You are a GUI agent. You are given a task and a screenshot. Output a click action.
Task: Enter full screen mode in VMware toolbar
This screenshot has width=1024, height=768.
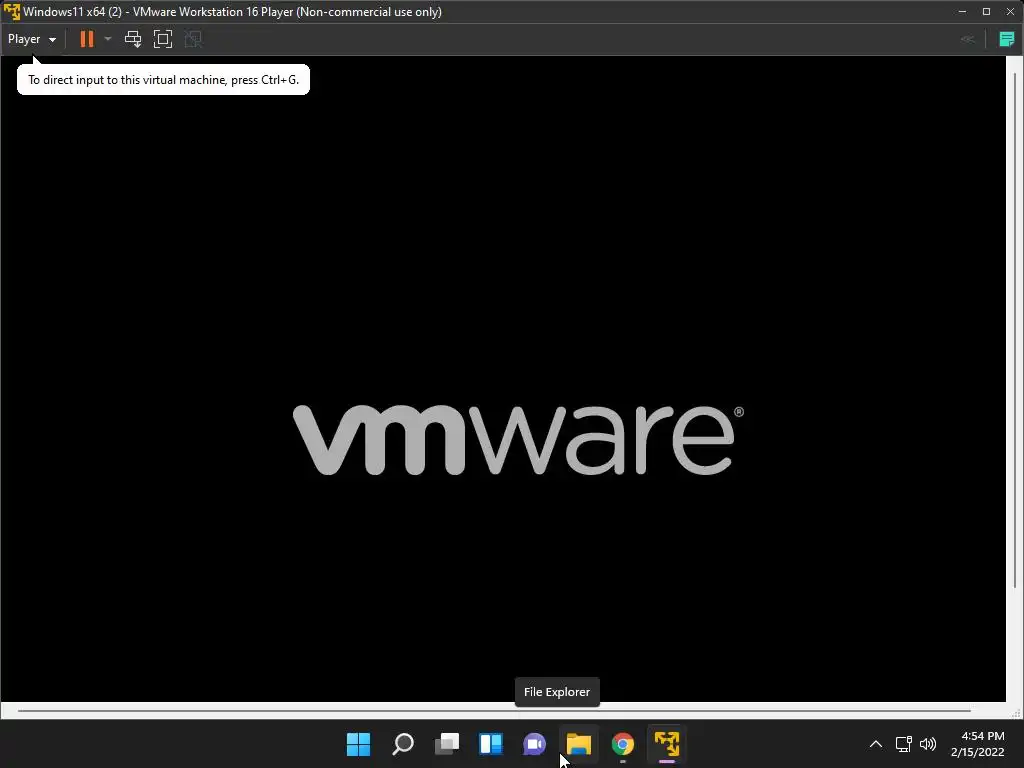point(163,39)
